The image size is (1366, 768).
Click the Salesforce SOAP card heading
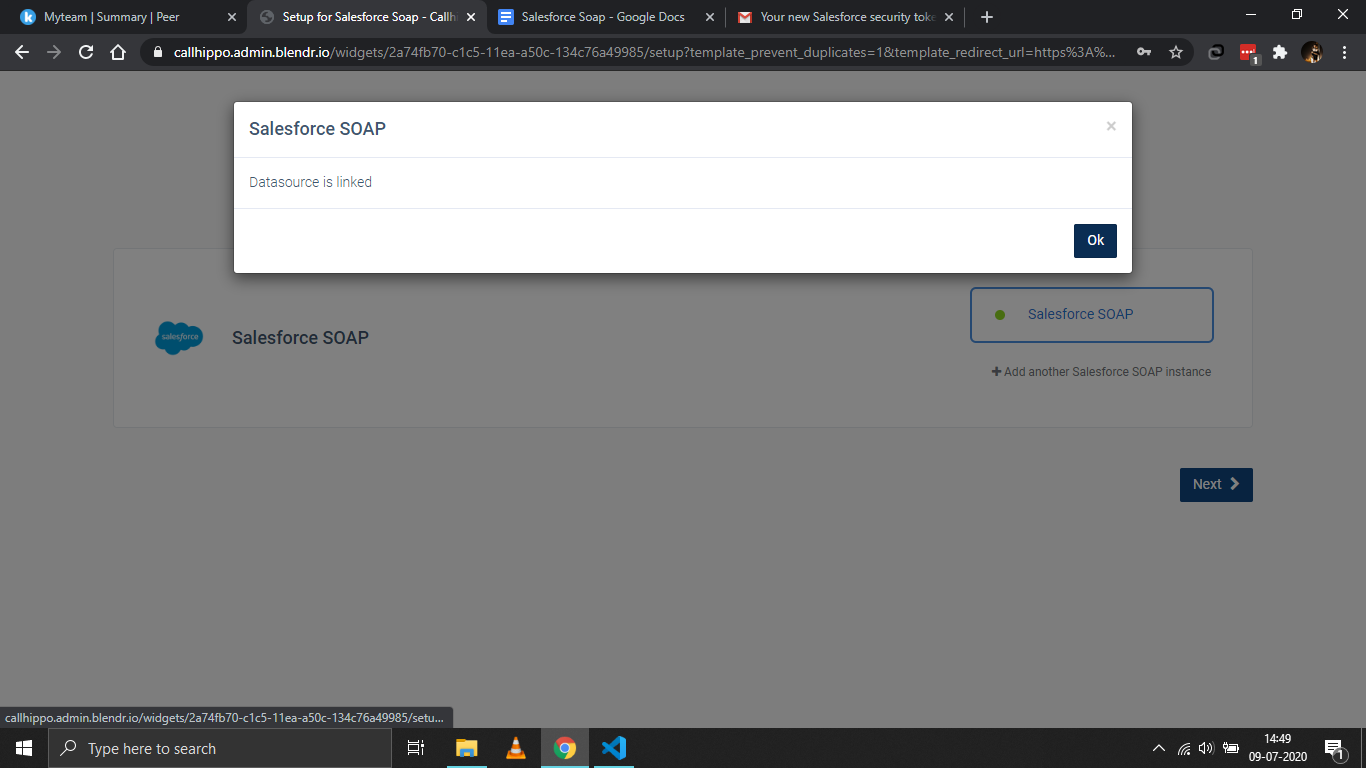tap(300, 338)
